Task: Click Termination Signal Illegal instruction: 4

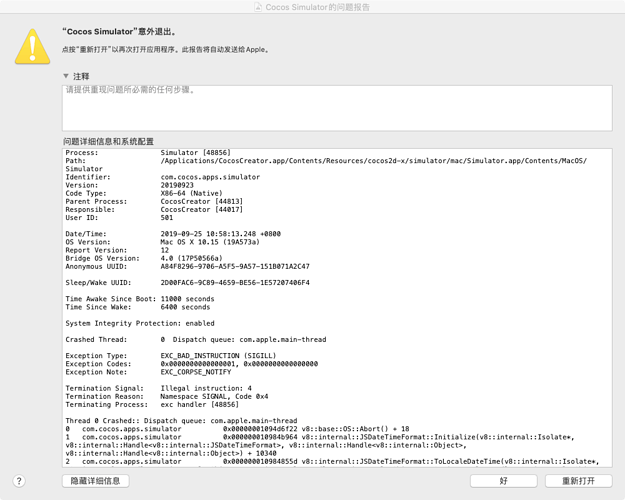Action: tap(159, 388)
